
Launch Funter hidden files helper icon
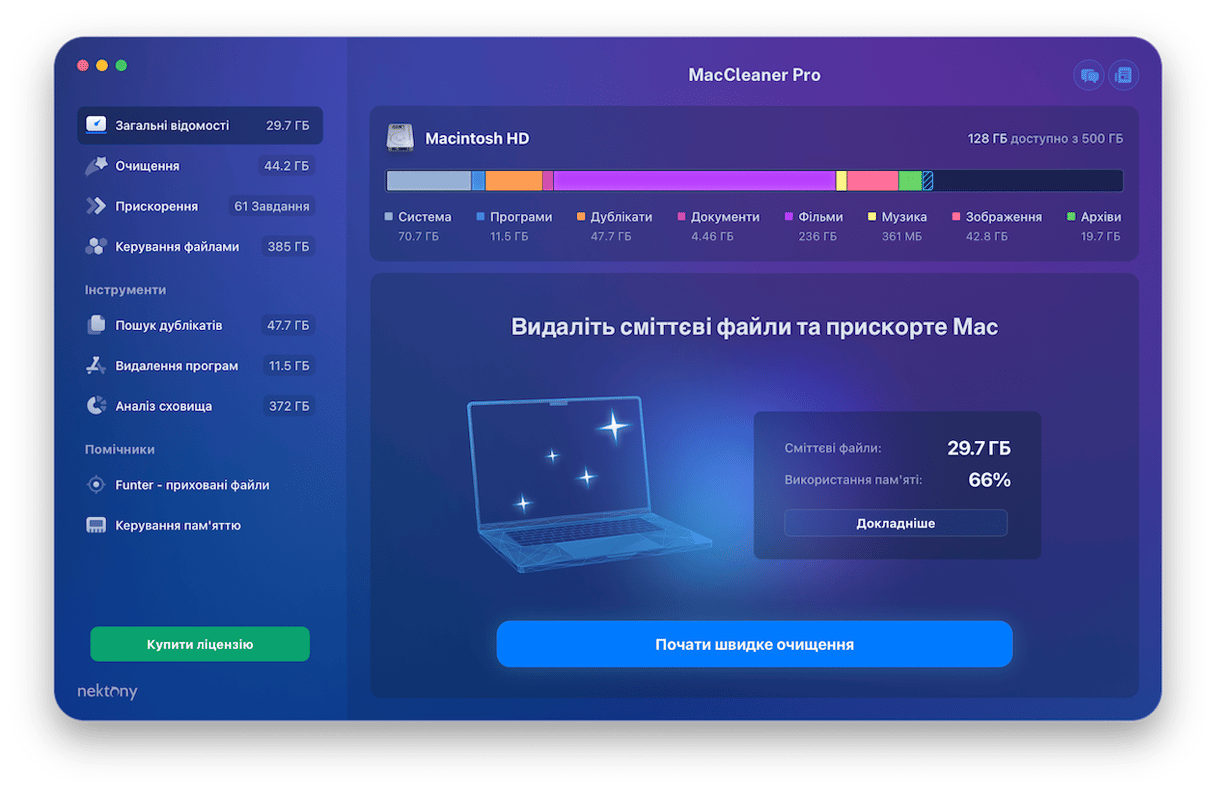96,485
